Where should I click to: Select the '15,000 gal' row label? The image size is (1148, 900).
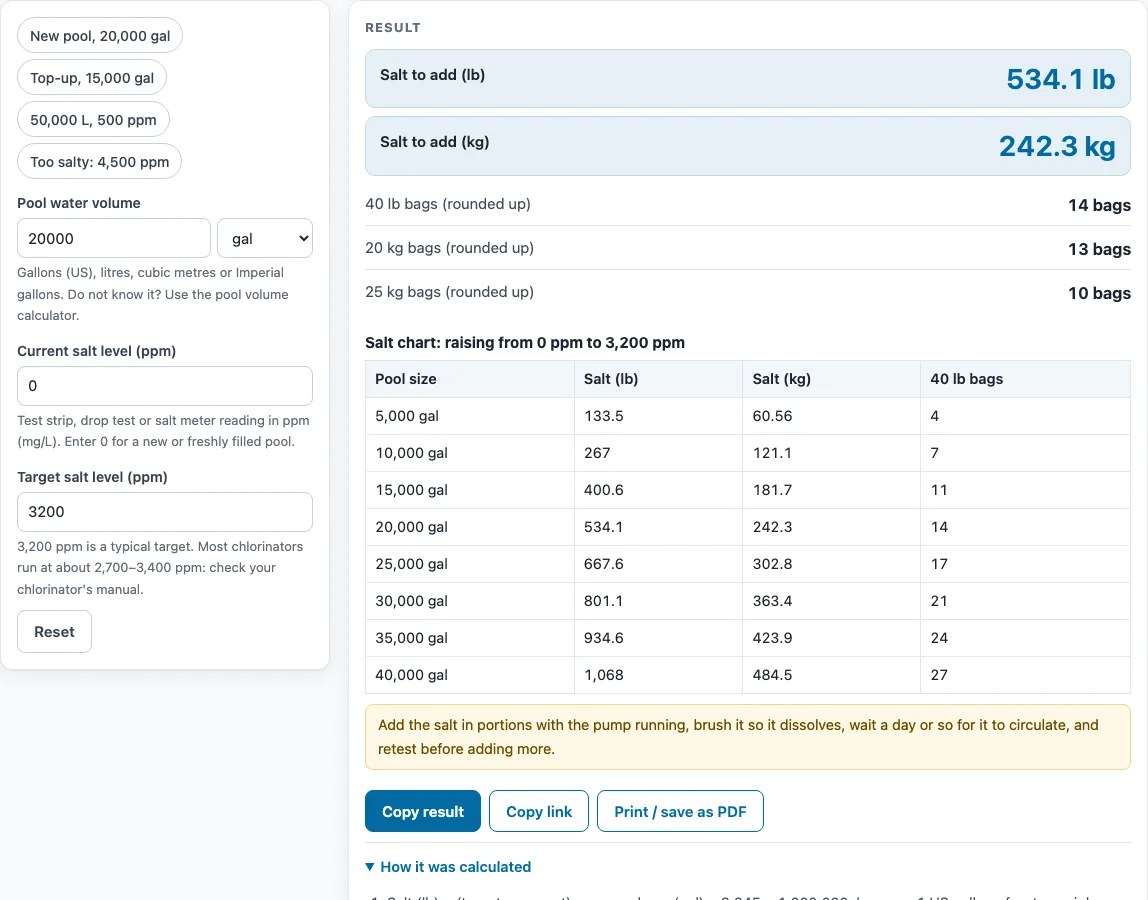tap(411, 490)
